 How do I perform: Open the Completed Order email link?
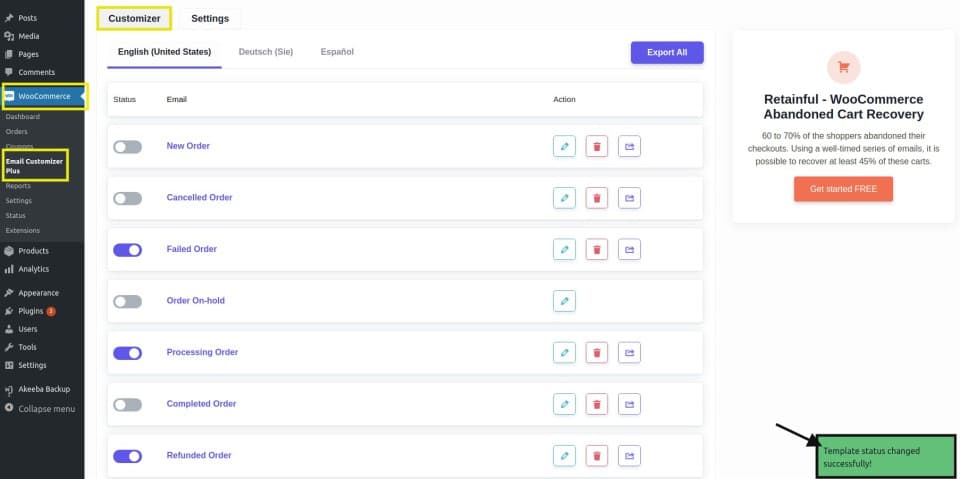pos(201,404)
